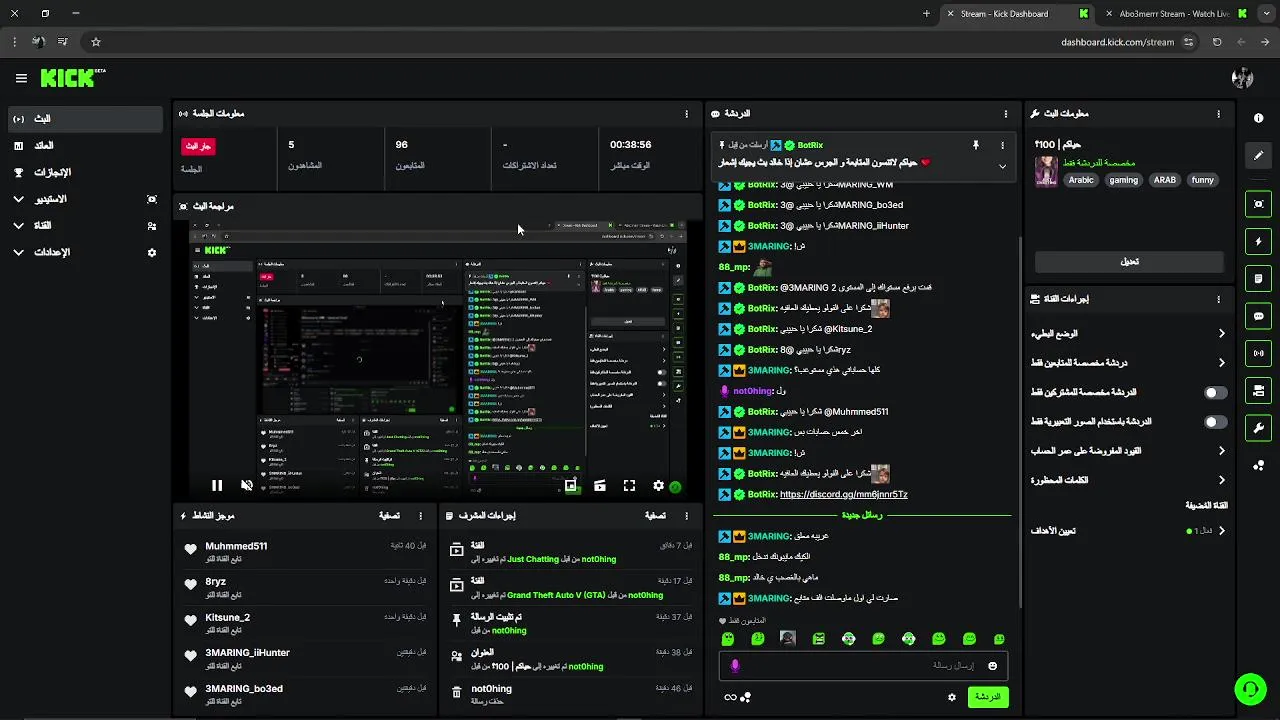
Task: Open the slow mode option chevron
Action: click(x=1221, y=334)
